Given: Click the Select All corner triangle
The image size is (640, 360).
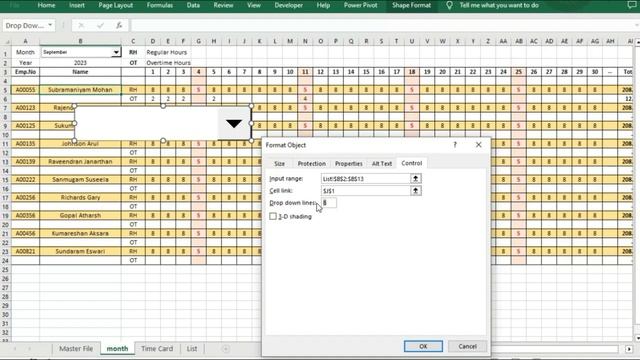Looking at the screenshot, I should [x=6, y=41].
